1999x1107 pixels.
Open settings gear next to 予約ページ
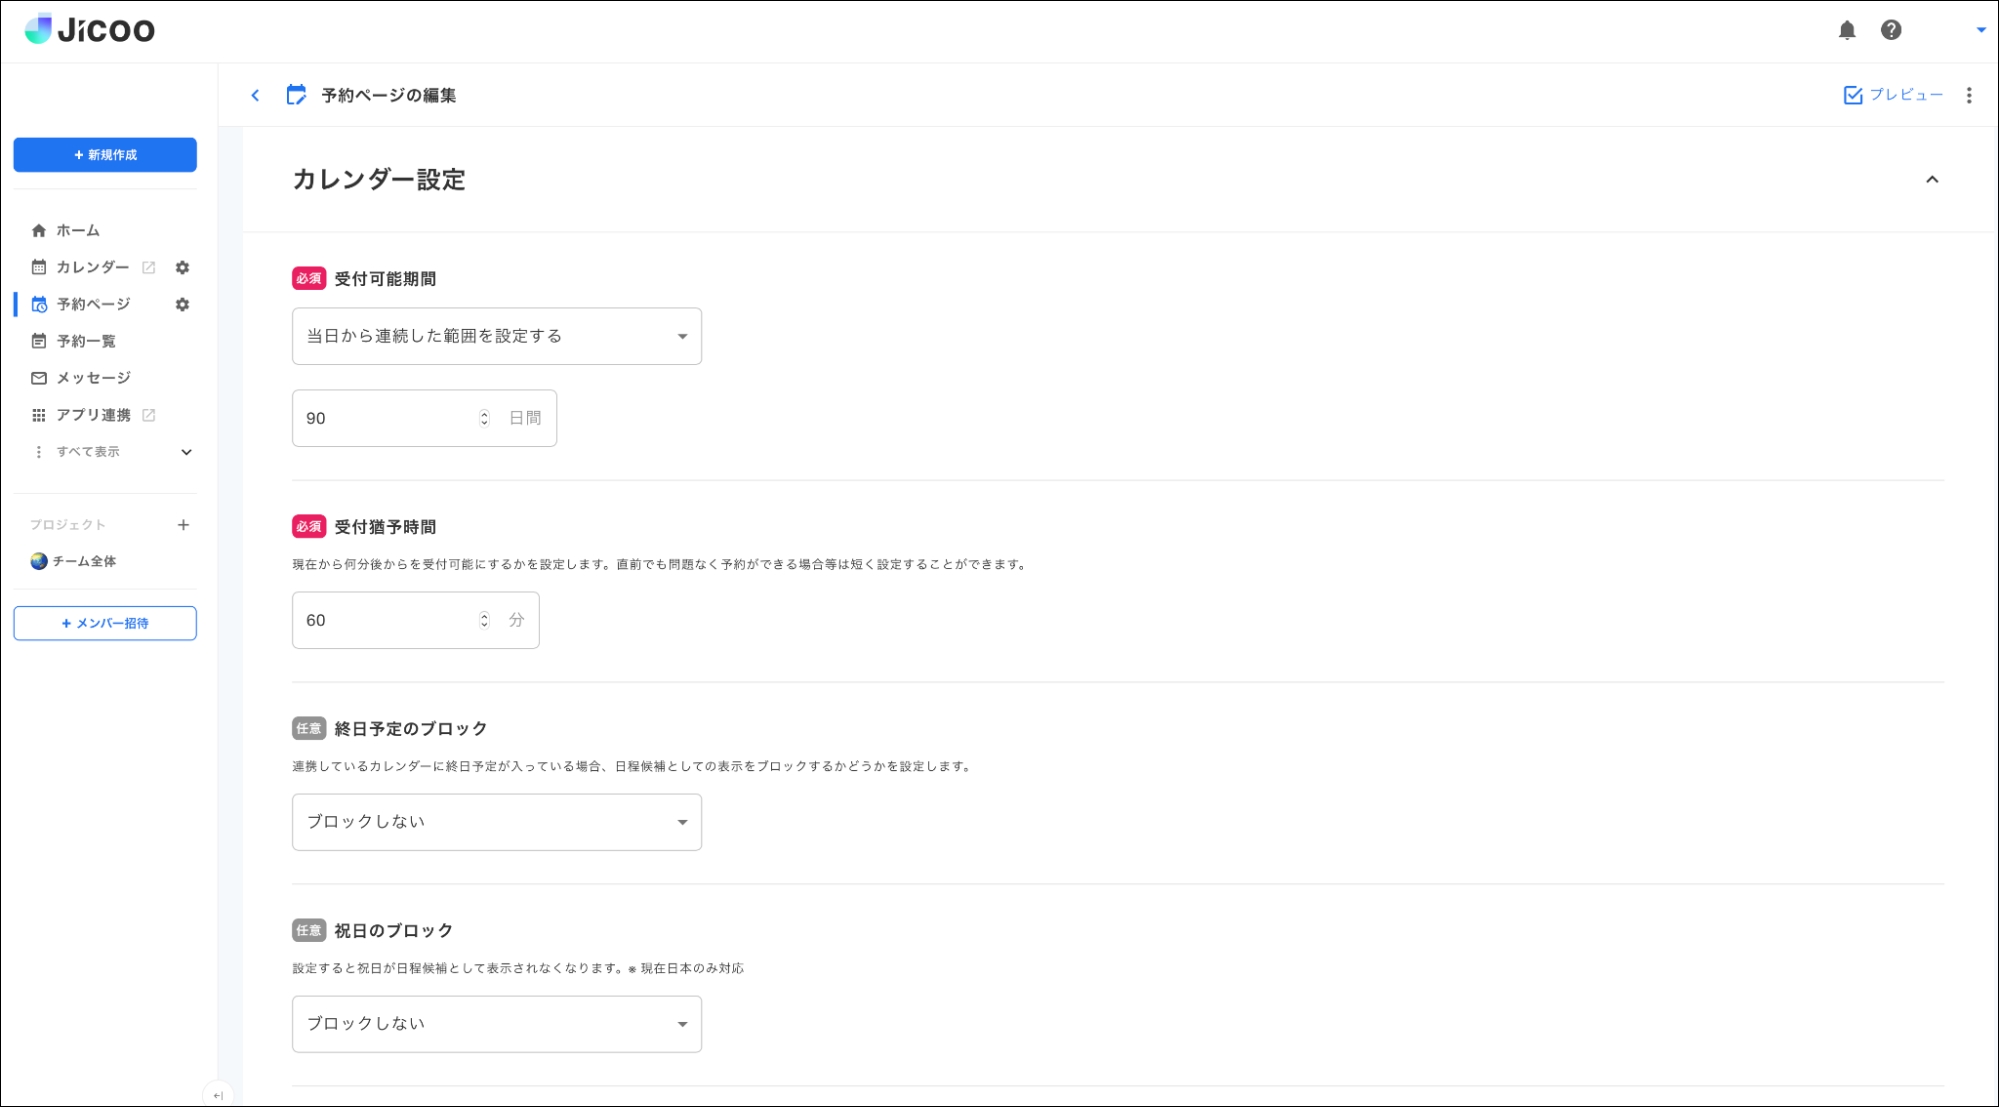(183, 305)
